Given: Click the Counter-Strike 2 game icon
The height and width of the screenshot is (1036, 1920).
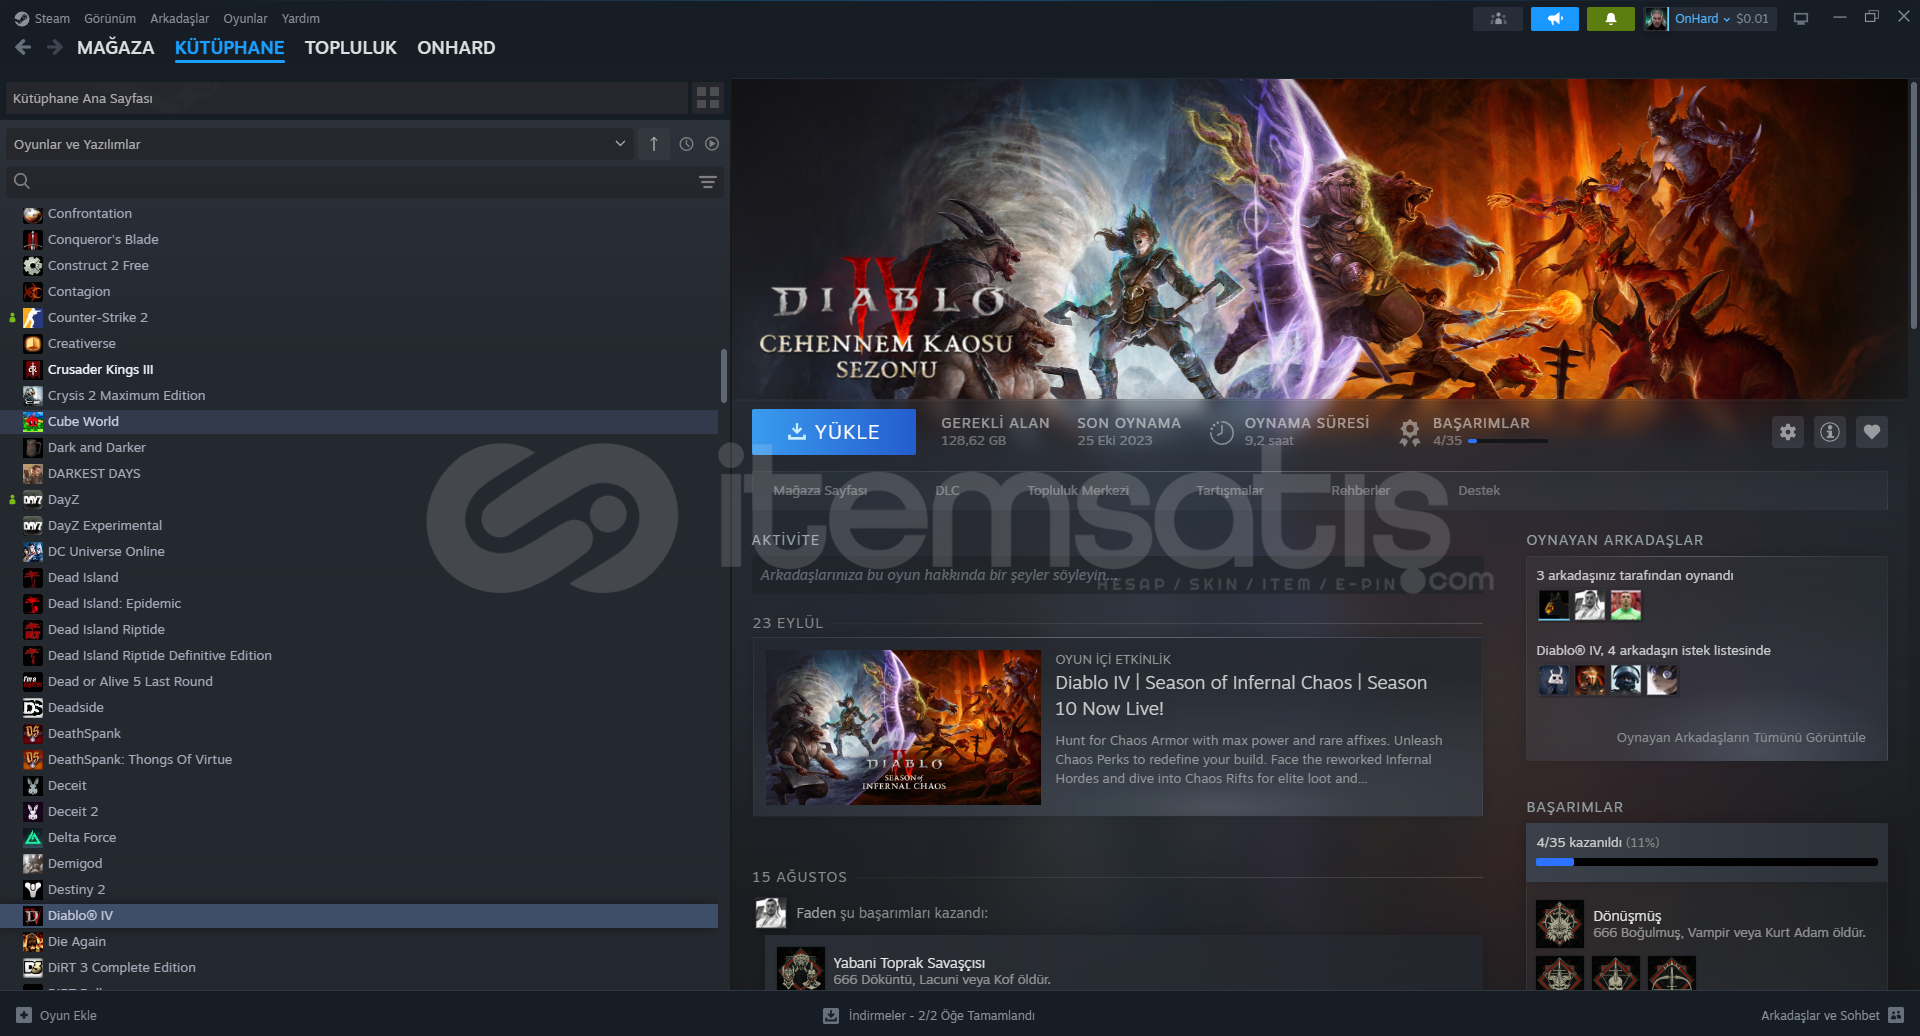Looking at the screenshot, I should pyautogui.click(x=33, y=318).
